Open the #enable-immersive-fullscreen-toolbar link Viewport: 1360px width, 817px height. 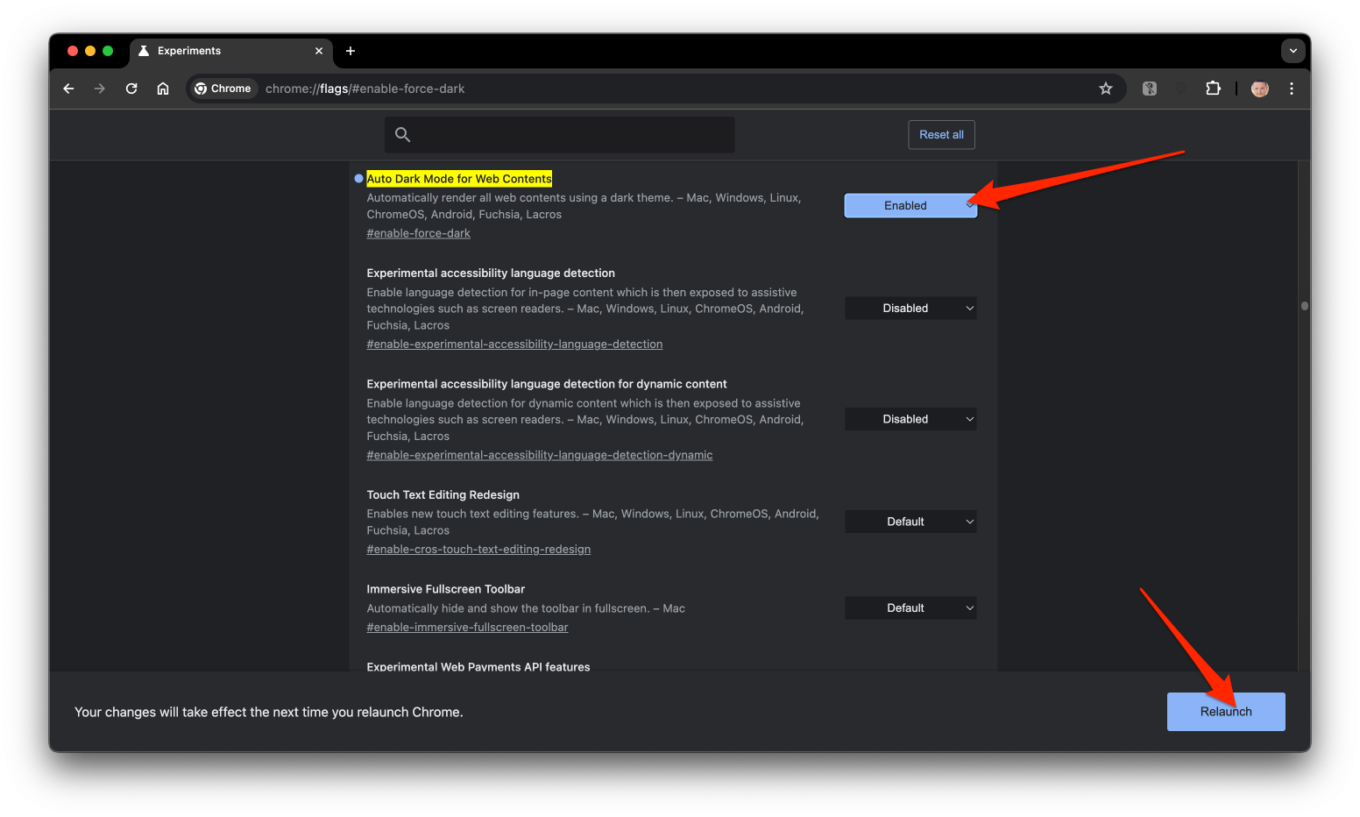pyautogui.click(x=467, y=627)
